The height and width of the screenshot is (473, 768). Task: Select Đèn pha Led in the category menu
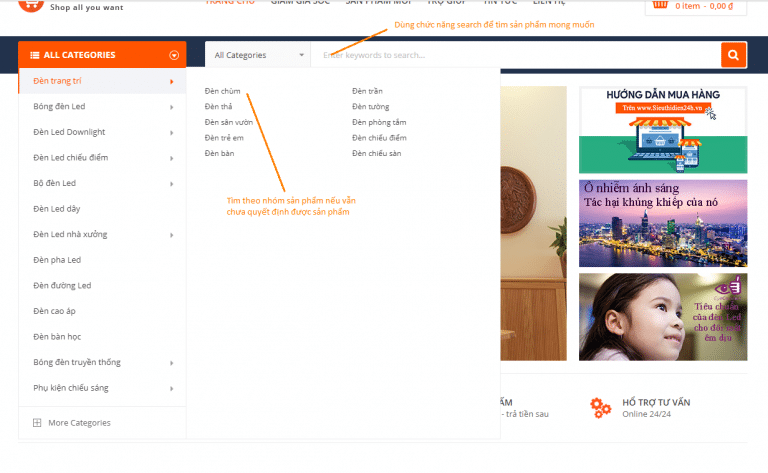click(57, 260)
